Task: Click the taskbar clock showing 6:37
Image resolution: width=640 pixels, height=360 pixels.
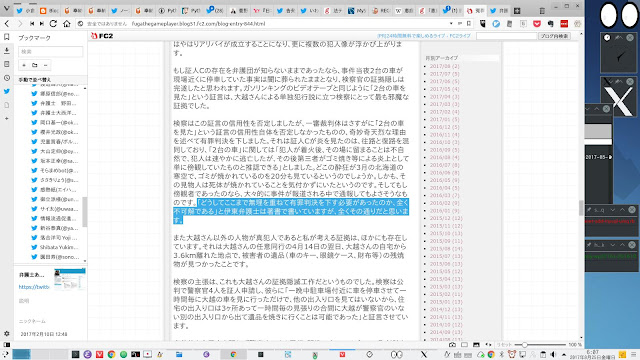Action: coord(592,354)
